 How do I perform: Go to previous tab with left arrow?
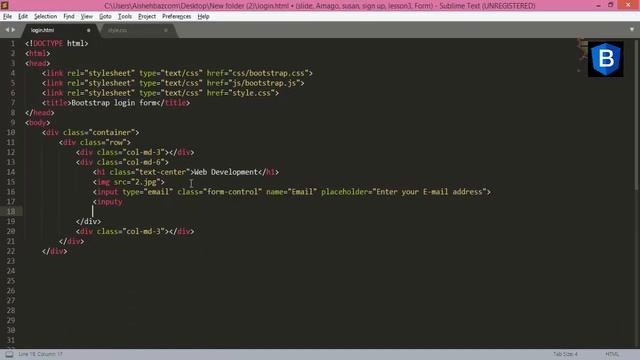(x=7, y=30)
